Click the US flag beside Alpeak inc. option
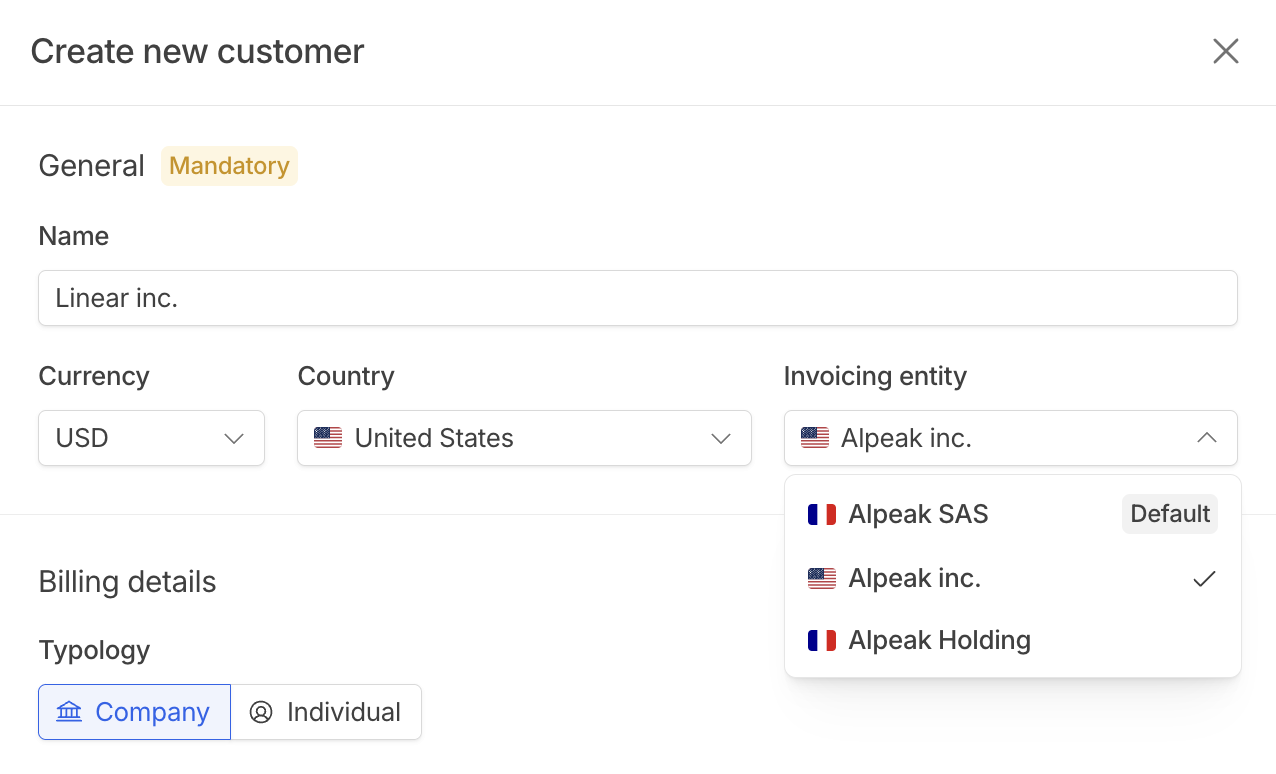Viewport: 1276px width, 774px height. [x=821, y=578]
